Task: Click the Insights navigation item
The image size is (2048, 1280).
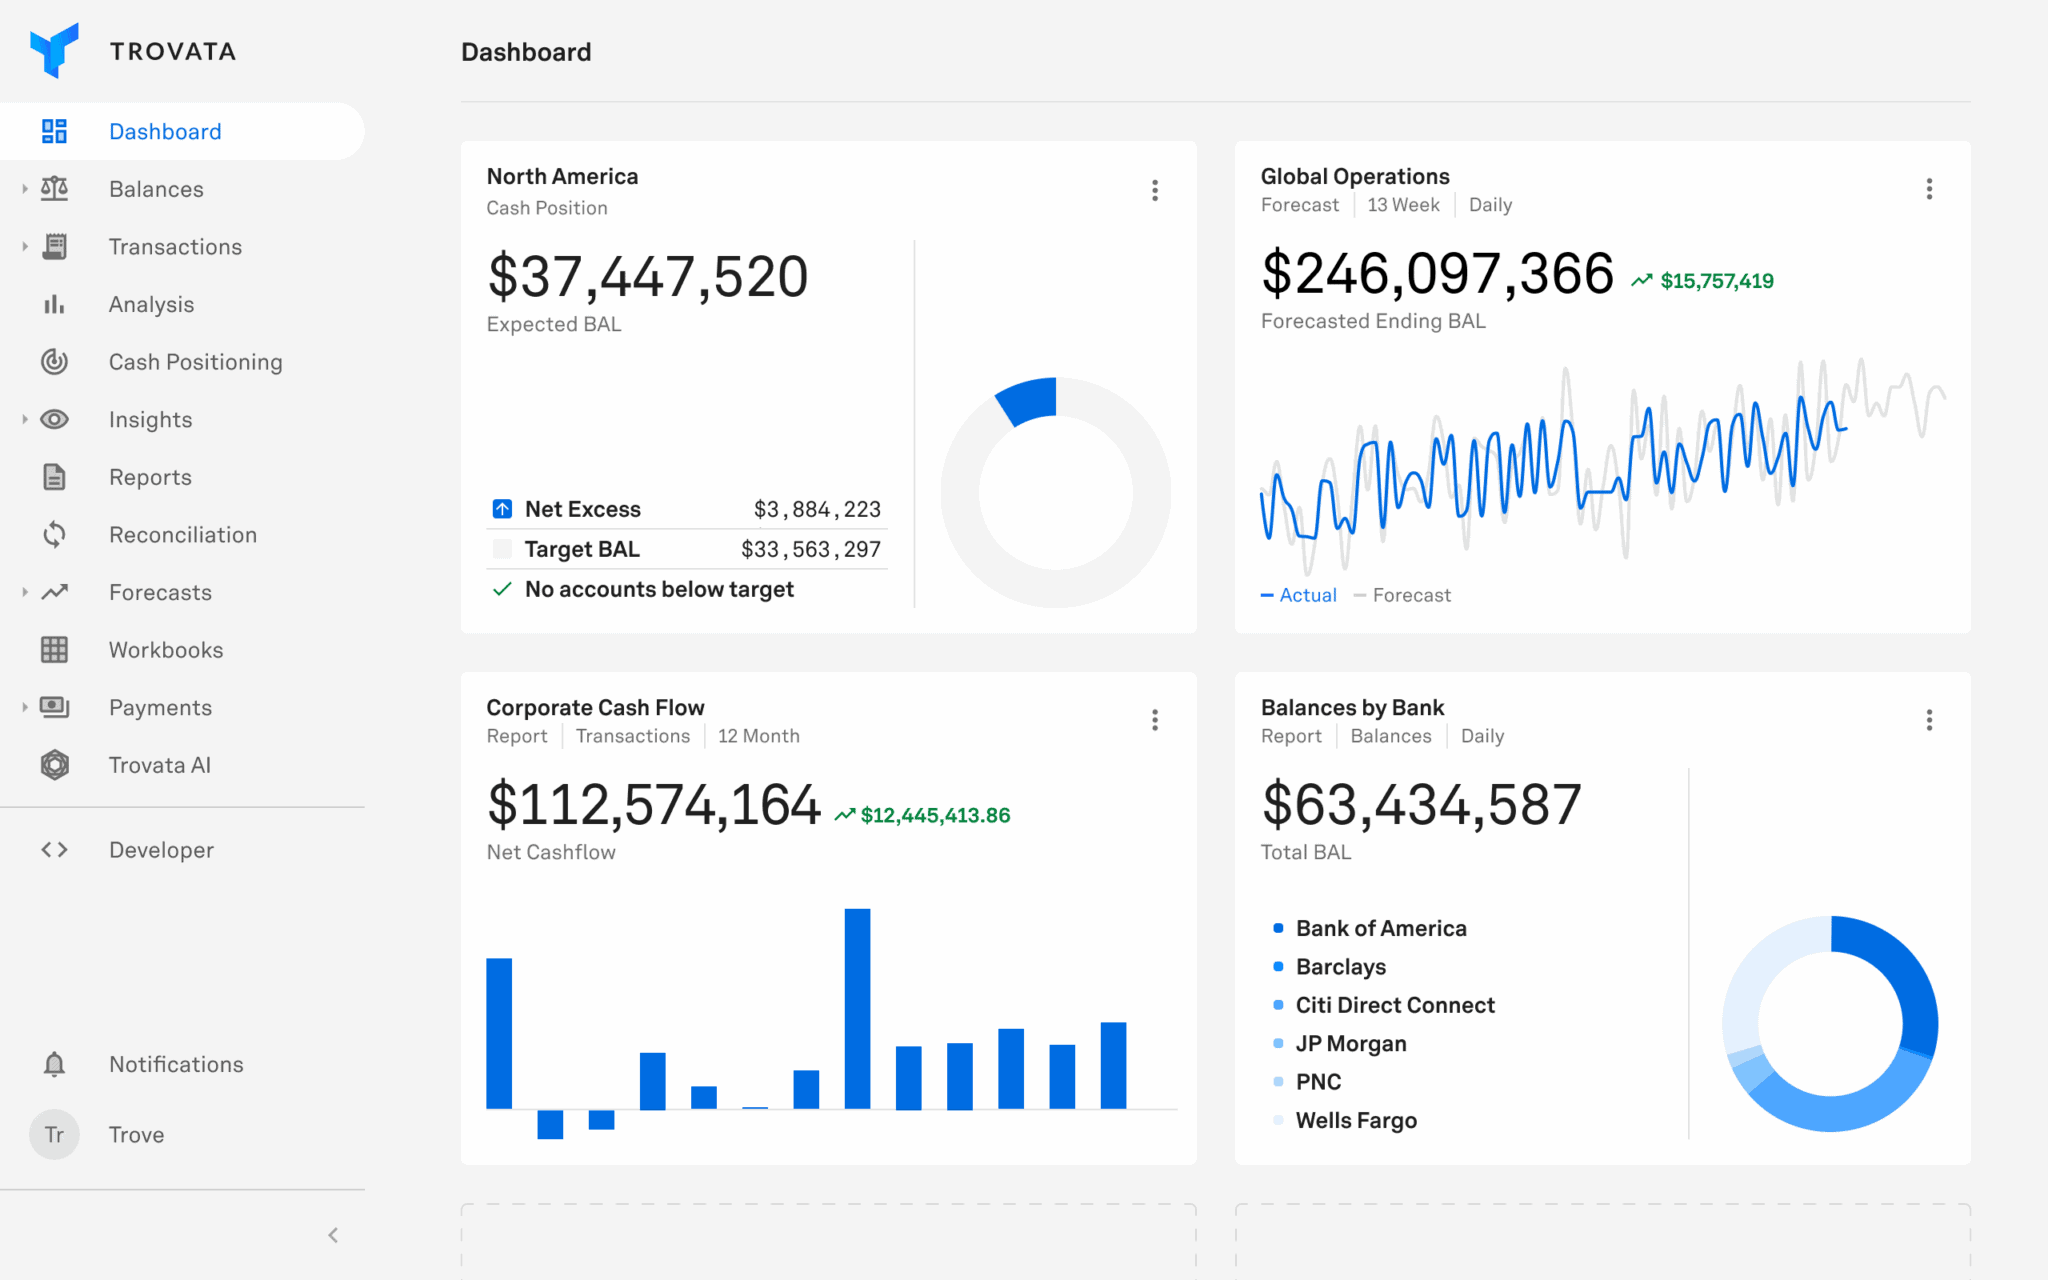Action: (x=150, y=419)
